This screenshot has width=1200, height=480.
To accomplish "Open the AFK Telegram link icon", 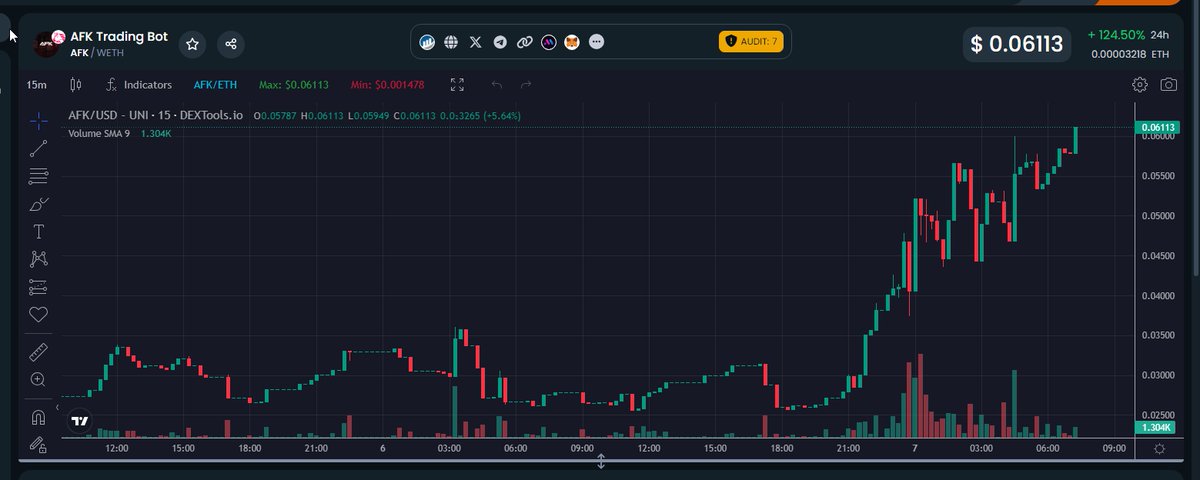I will point(500,43).
